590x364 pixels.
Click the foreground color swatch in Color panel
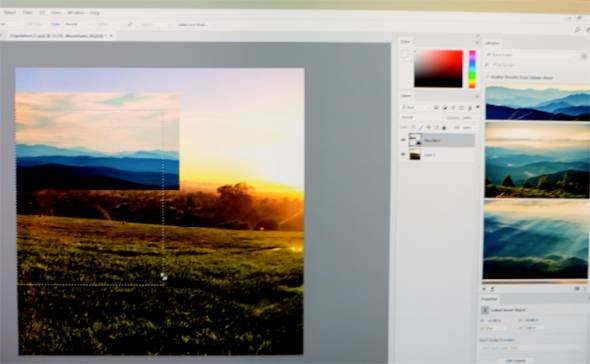click(x=404, y=55)
